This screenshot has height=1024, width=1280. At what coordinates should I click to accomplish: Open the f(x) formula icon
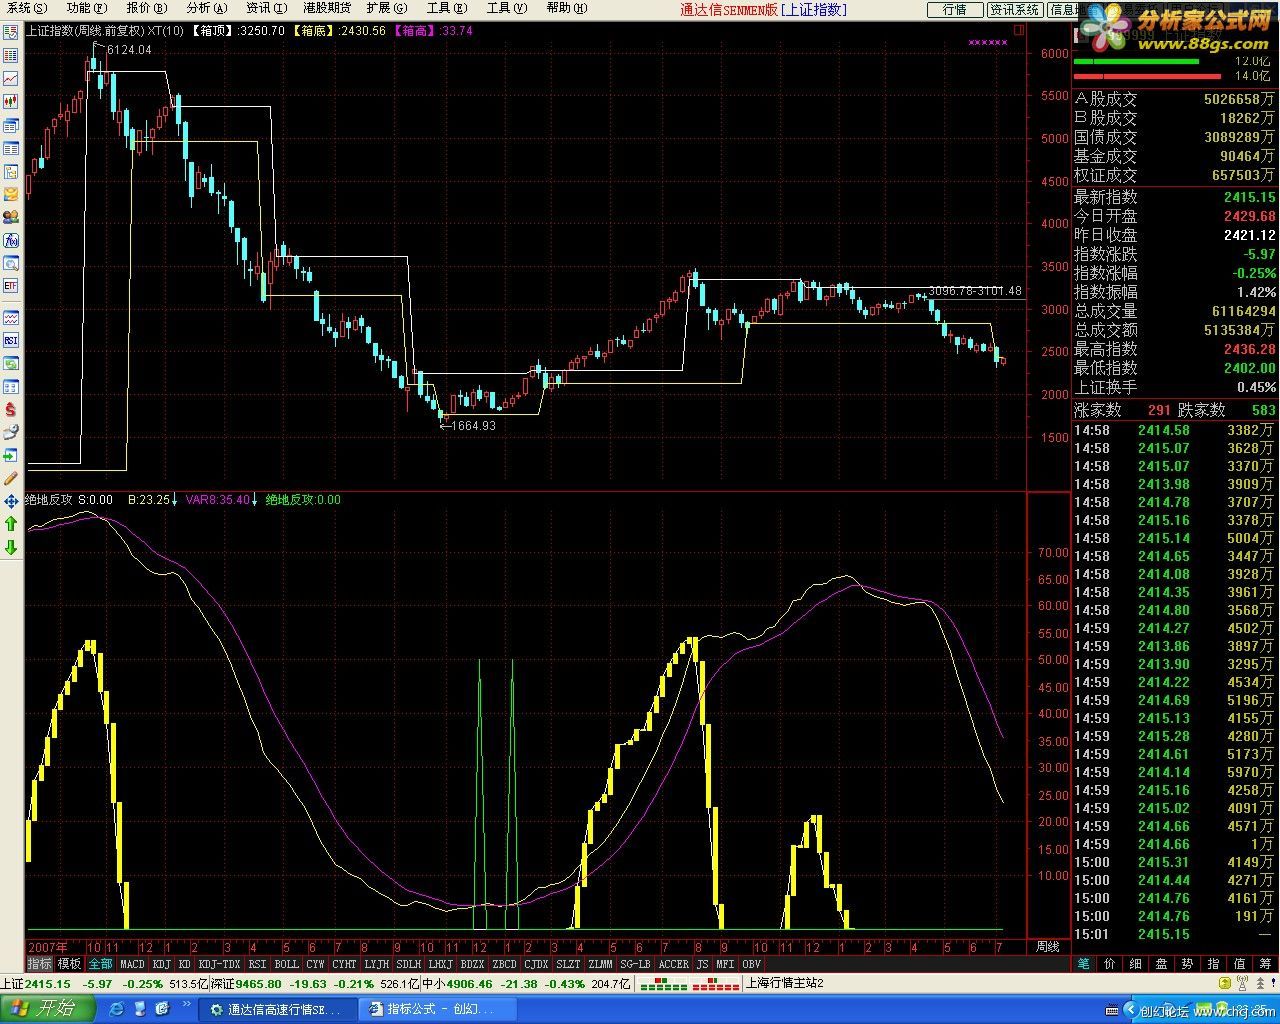(11, 240)
